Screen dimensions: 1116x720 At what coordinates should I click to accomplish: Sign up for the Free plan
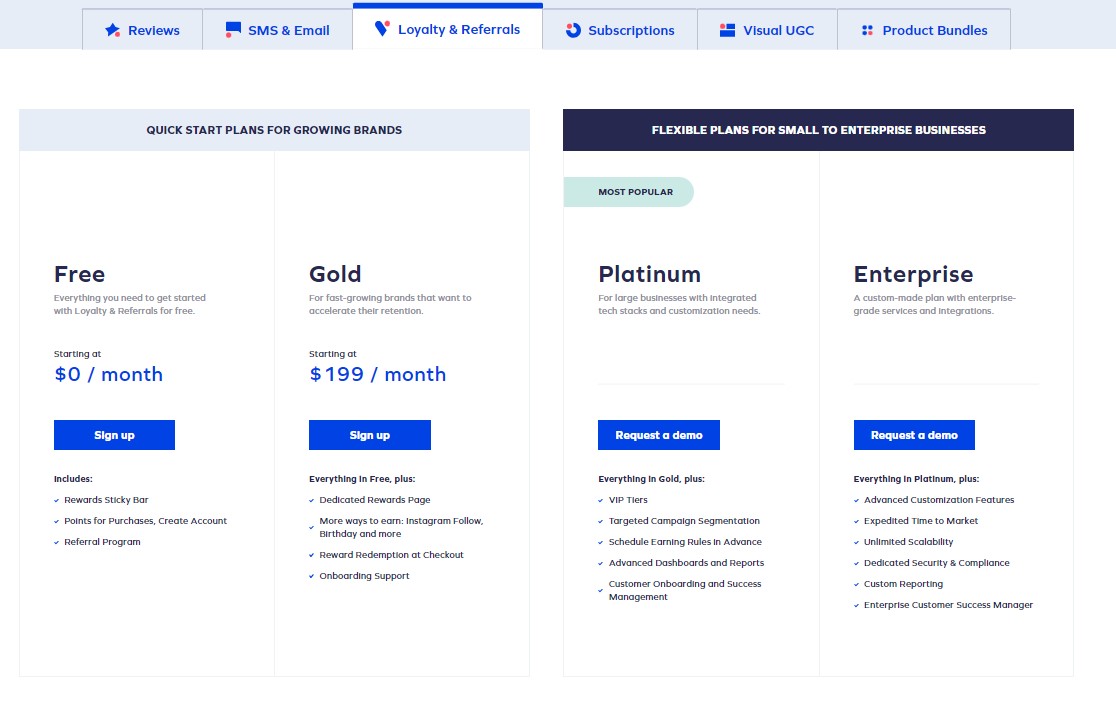point(114,434)
